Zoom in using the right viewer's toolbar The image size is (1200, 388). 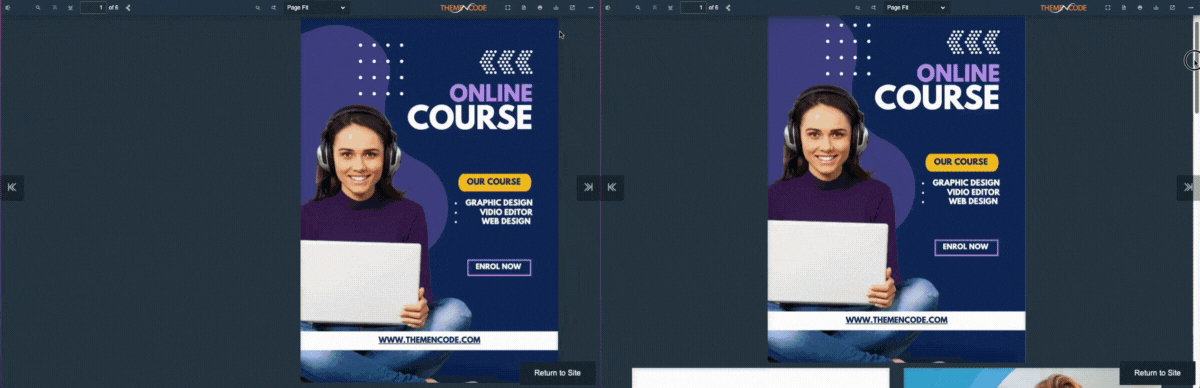coord(873,8)
